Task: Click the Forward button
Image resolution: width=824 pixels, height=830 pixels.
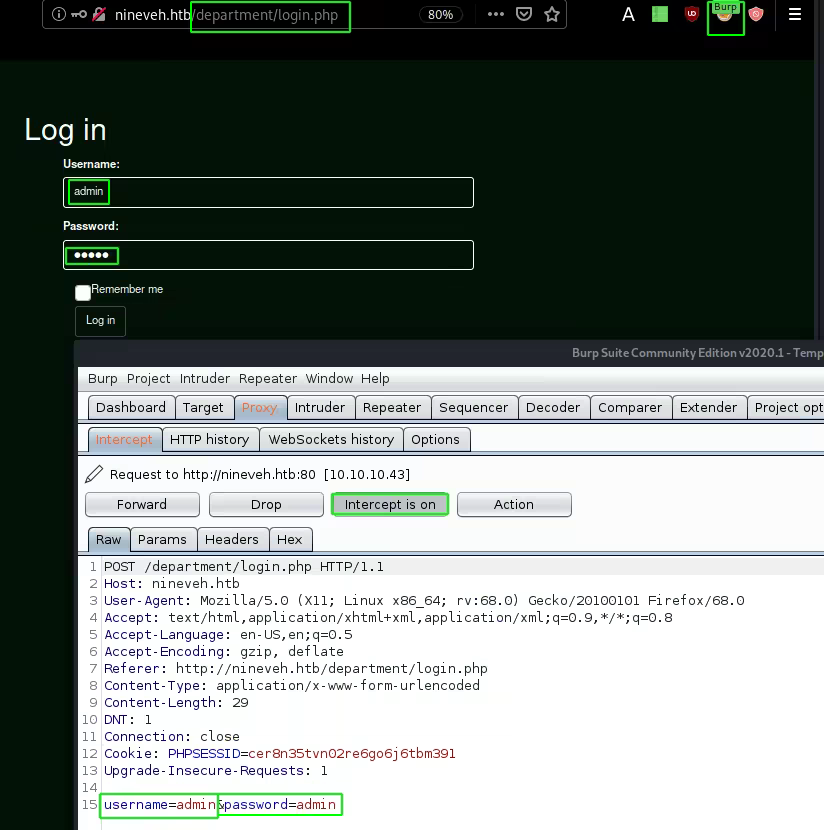Action: (x=142, y=504)
